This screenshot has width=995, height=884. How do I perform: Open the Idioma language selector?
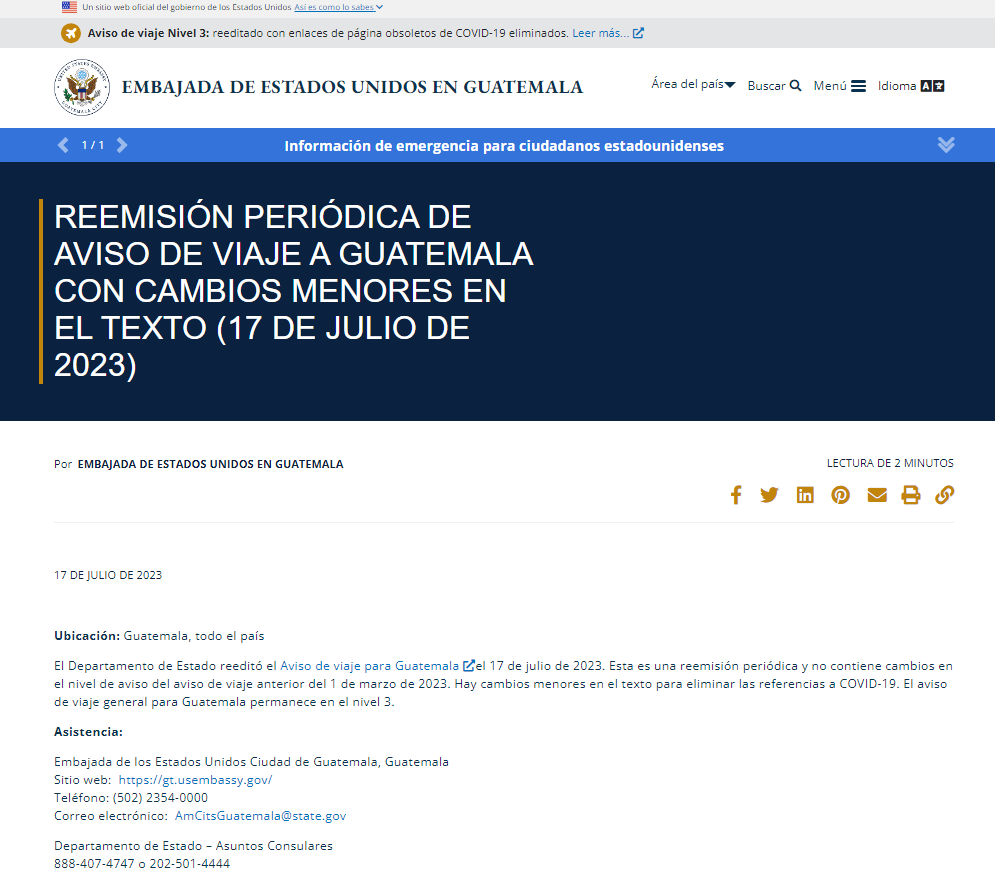[x=910, y=85]
